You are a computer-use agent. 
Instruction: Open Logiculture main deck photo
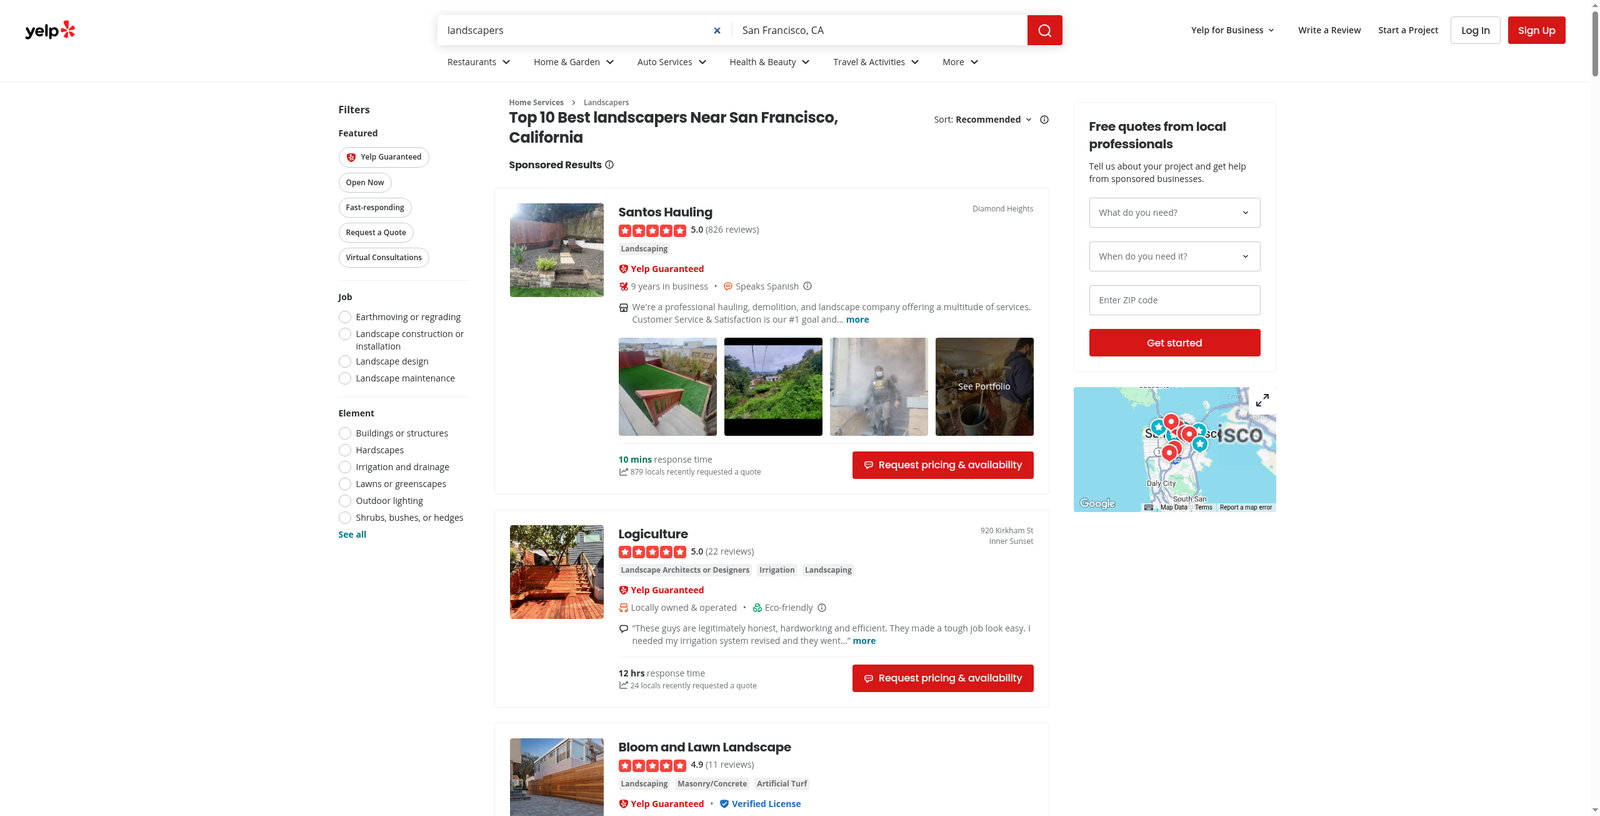coord(556,572)
